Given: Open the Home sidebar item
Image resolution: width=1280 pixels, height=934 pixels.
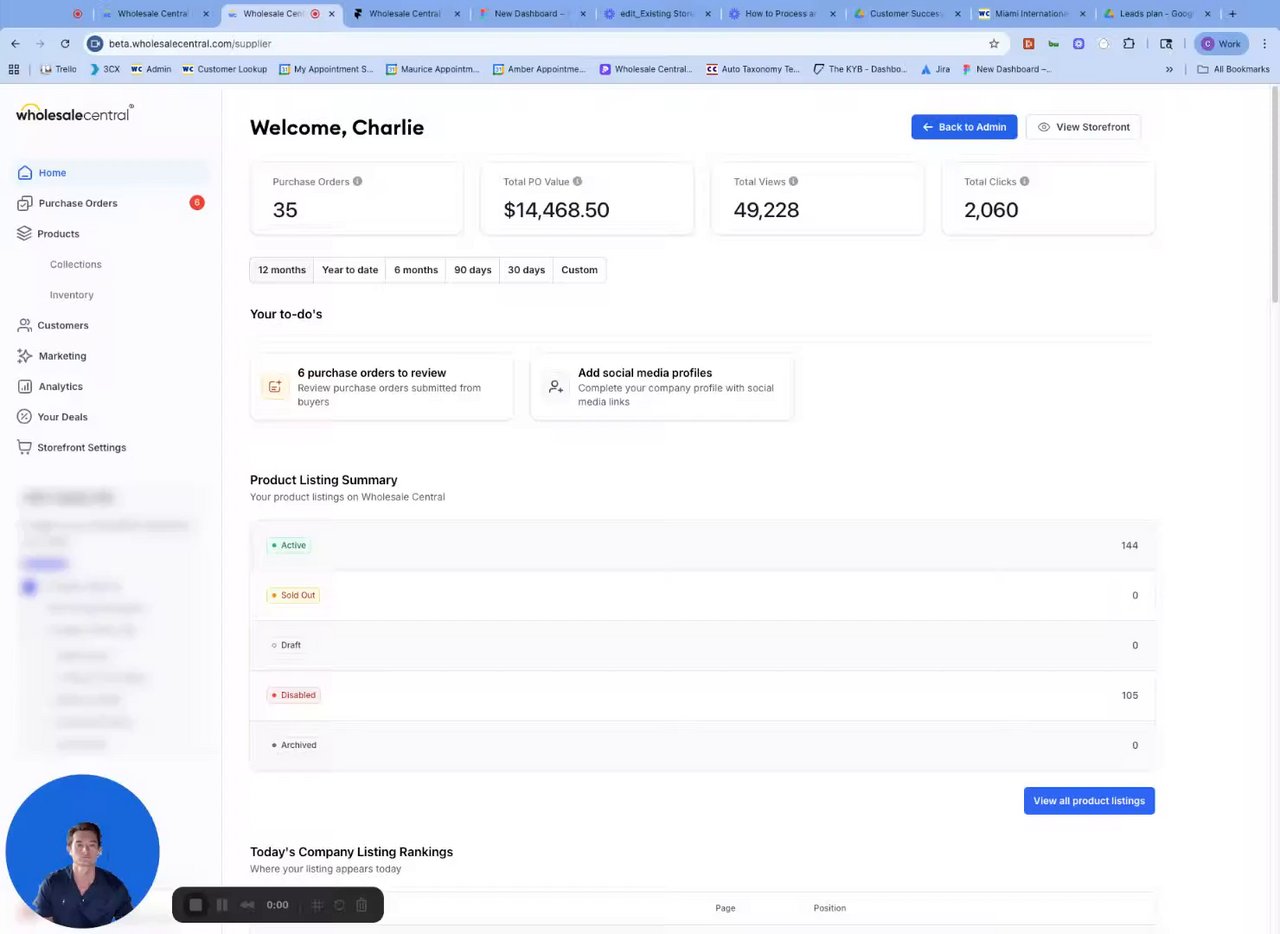Looking at the screenshot, I should [x=52, y=173].
